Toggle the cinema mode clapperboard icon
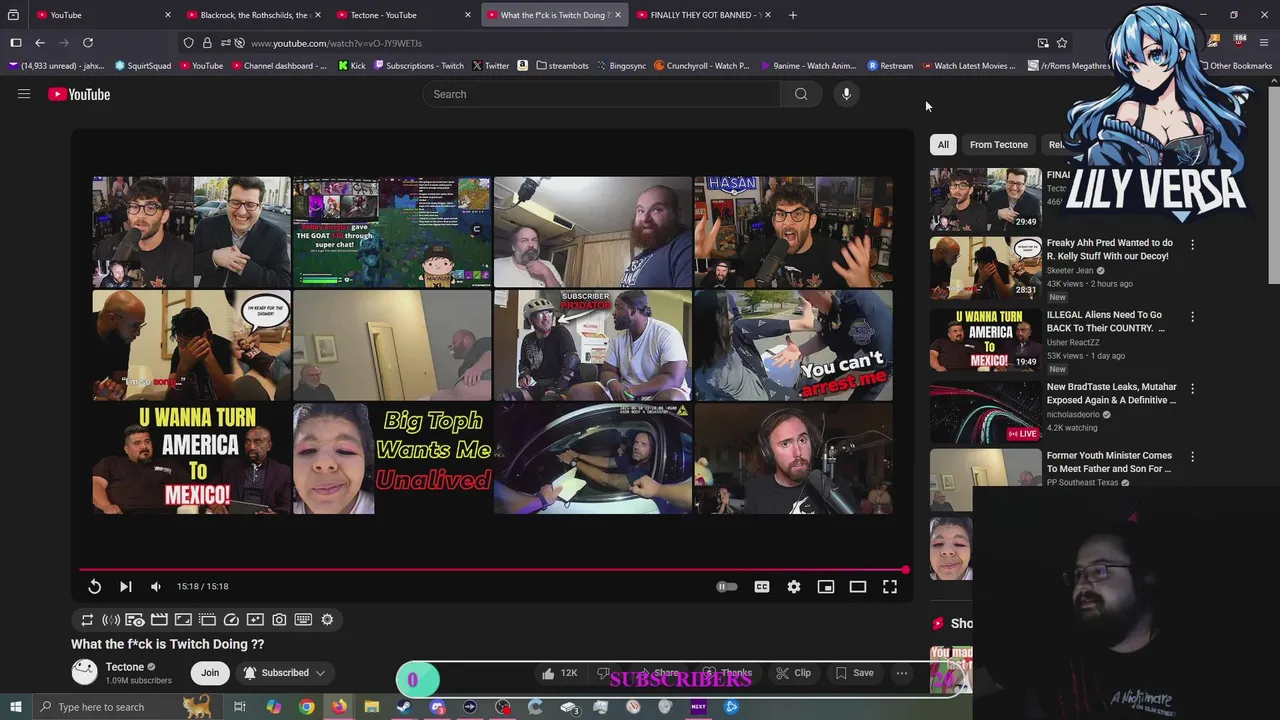Image resolution: width=1280 pixels, height=720 pixels. click(x=159, y=620)
